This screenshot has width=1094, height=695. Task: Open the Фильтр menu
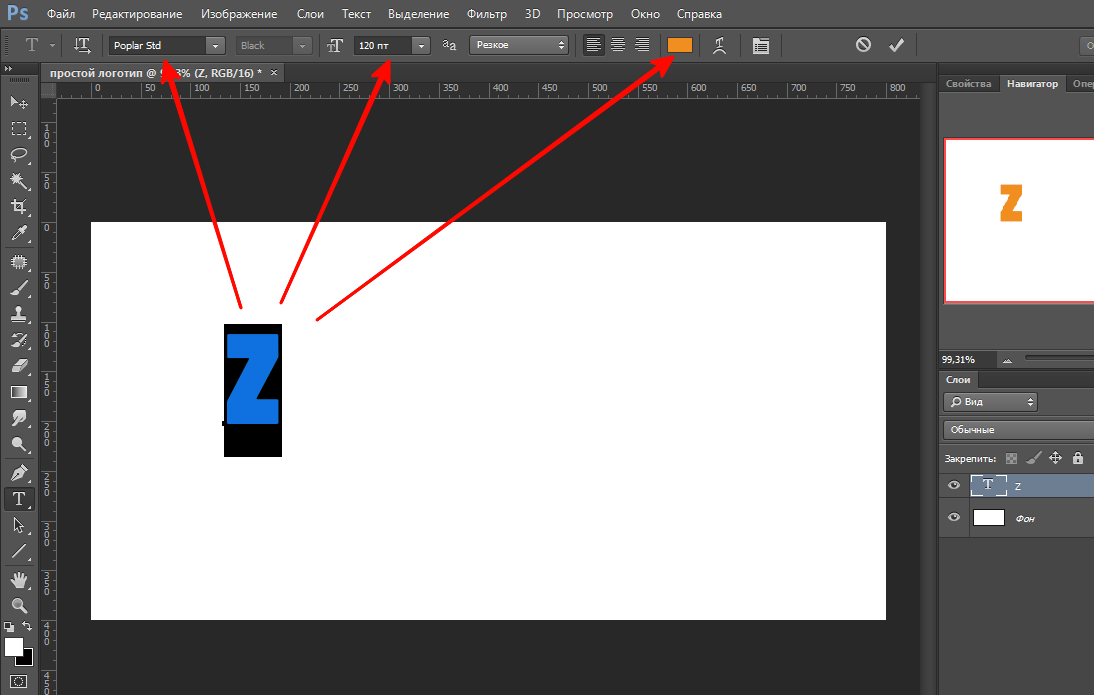(486, 14)
